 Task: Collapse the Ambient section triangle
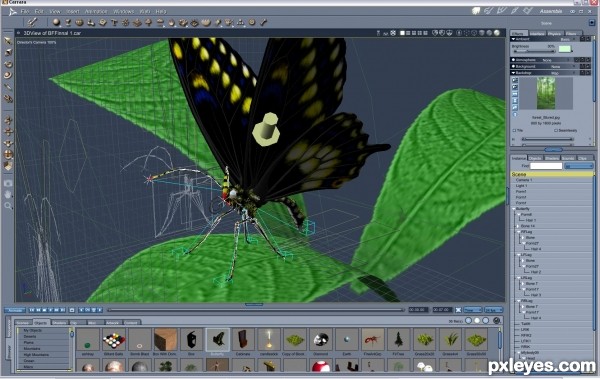514,39
